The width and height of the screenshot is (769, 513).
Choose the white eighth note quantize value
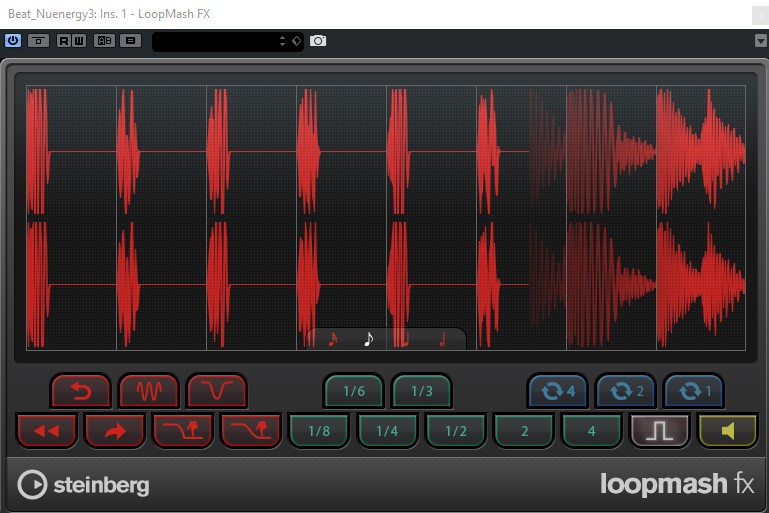[369, 339]
